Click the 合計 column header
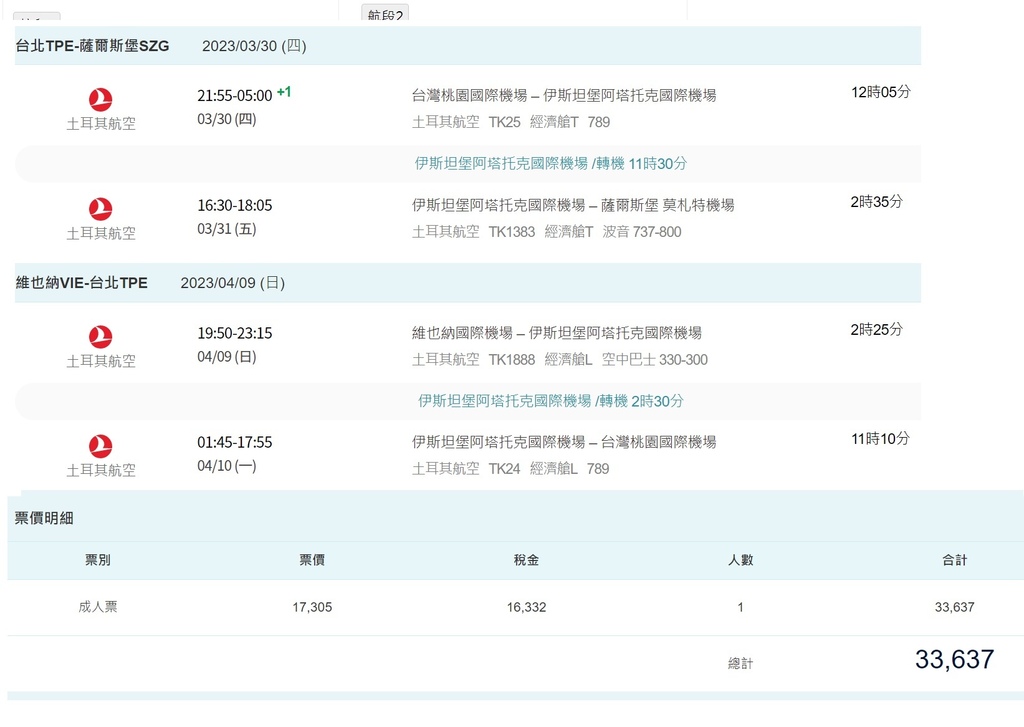 click(954, 560)
